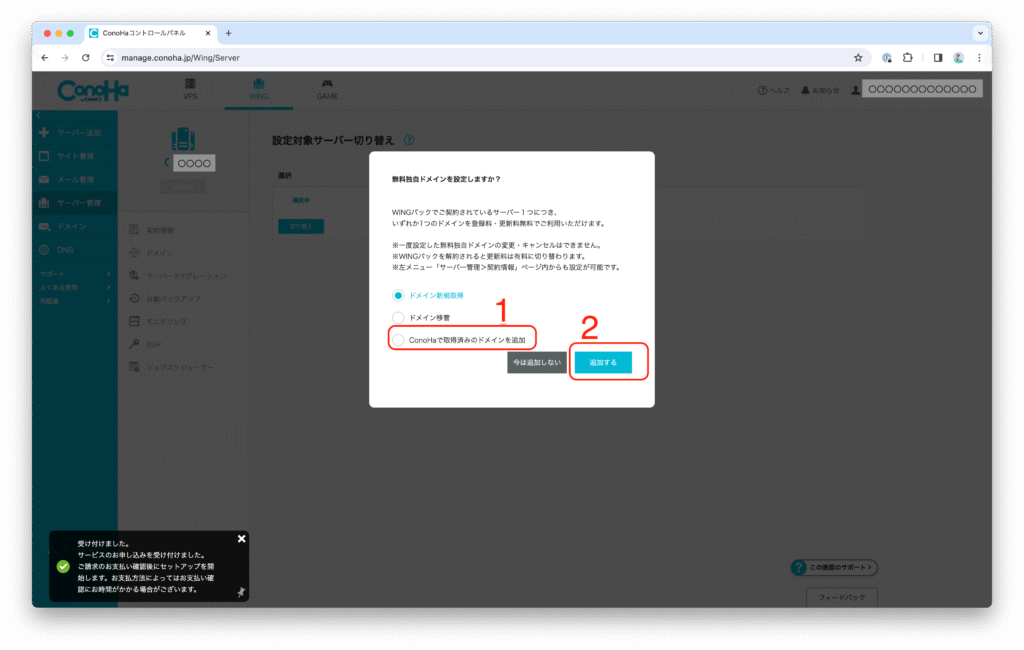Click the フィードバック button

coord(842,597)
